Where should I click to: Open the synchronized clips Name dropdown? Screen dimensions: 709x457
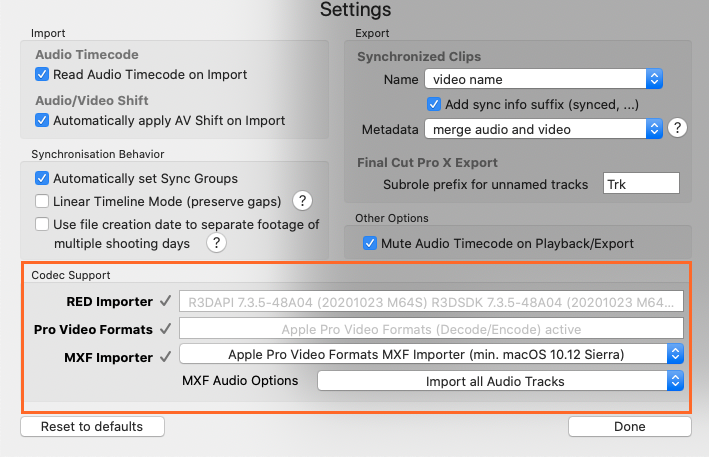[543, 78]
